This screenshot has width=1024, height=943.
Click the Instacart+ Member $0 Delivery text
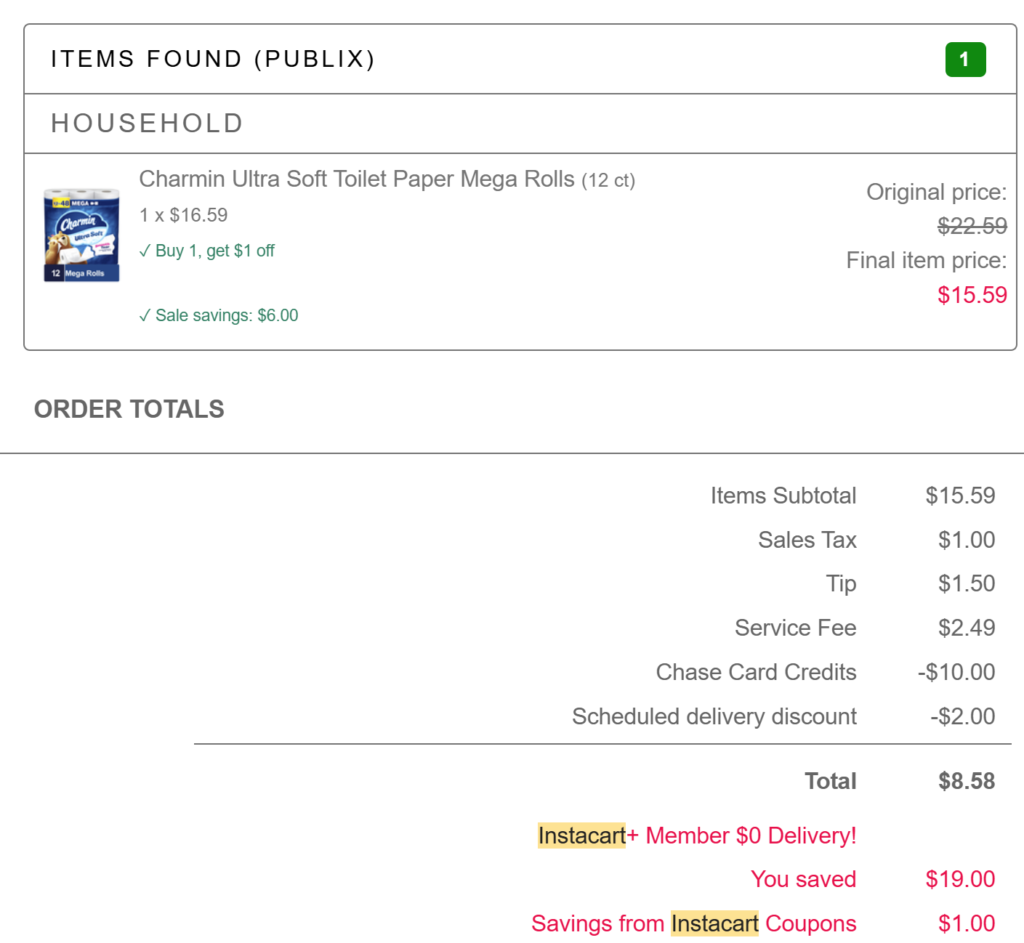pyautogui.click(x=697, y=835)
